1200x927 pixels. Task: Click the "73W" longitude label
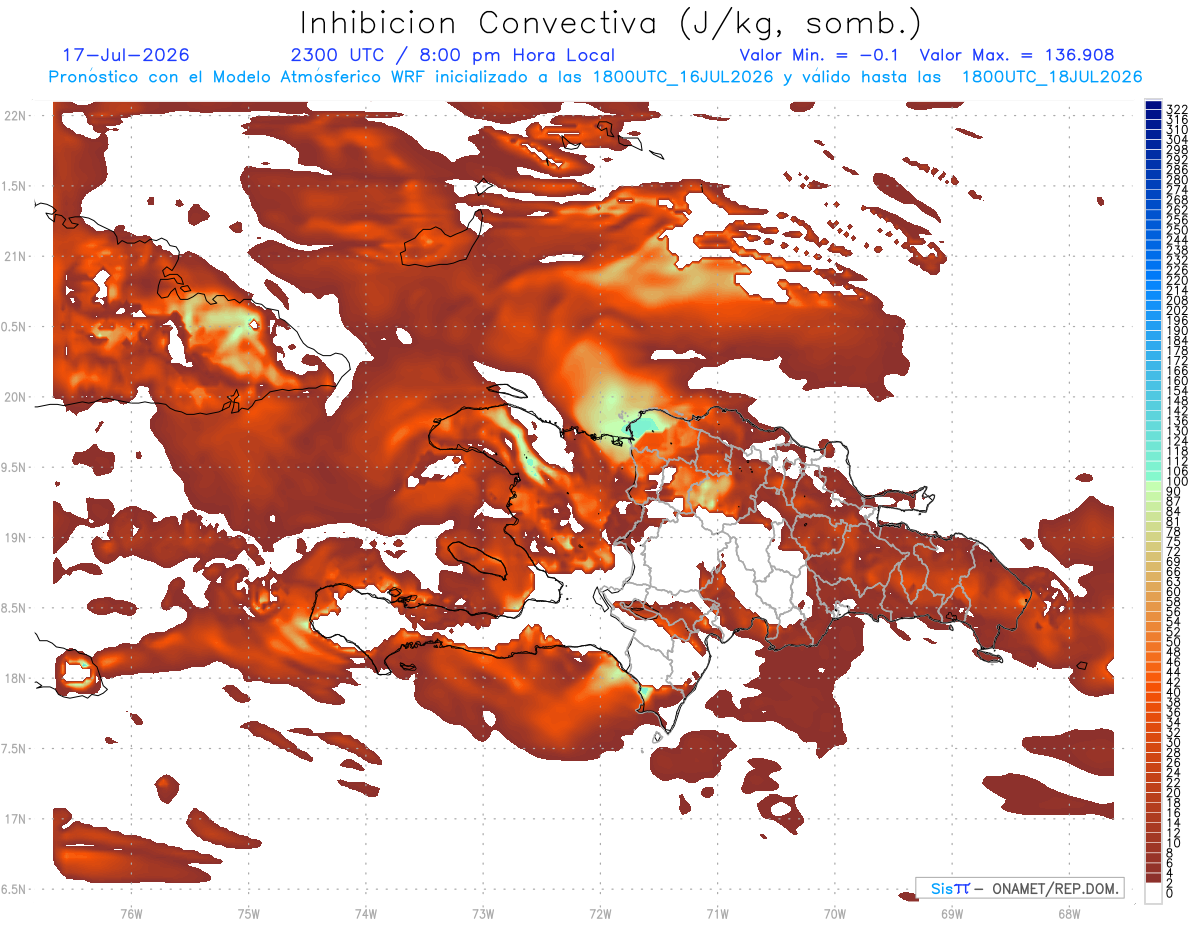(x=483, y=913)
